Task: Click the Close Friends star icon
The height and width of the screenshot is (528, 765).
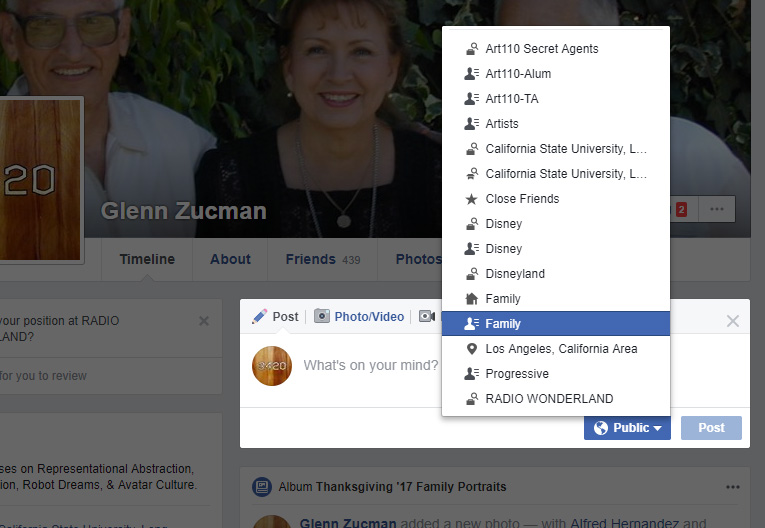Action: click(471, 199)
